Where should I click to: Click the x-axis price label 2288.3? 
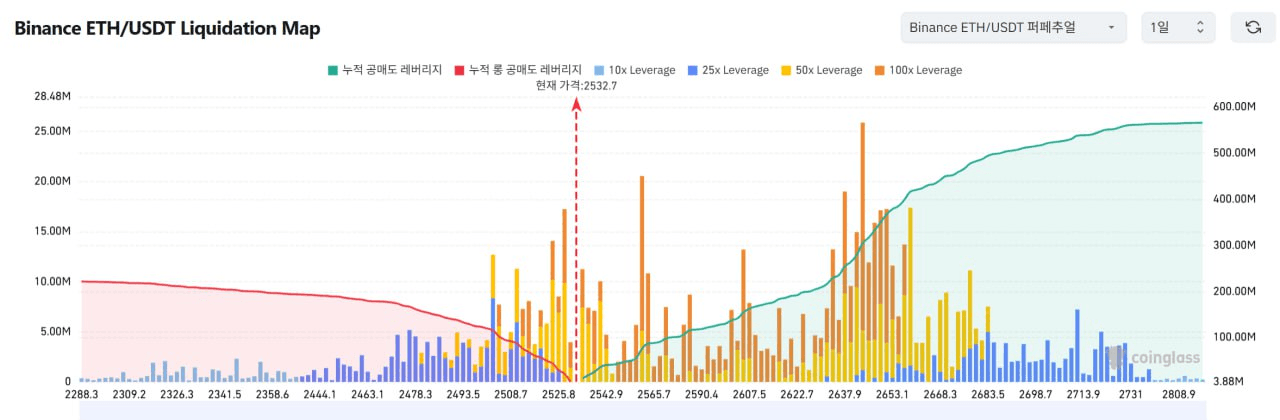(80, 396)
